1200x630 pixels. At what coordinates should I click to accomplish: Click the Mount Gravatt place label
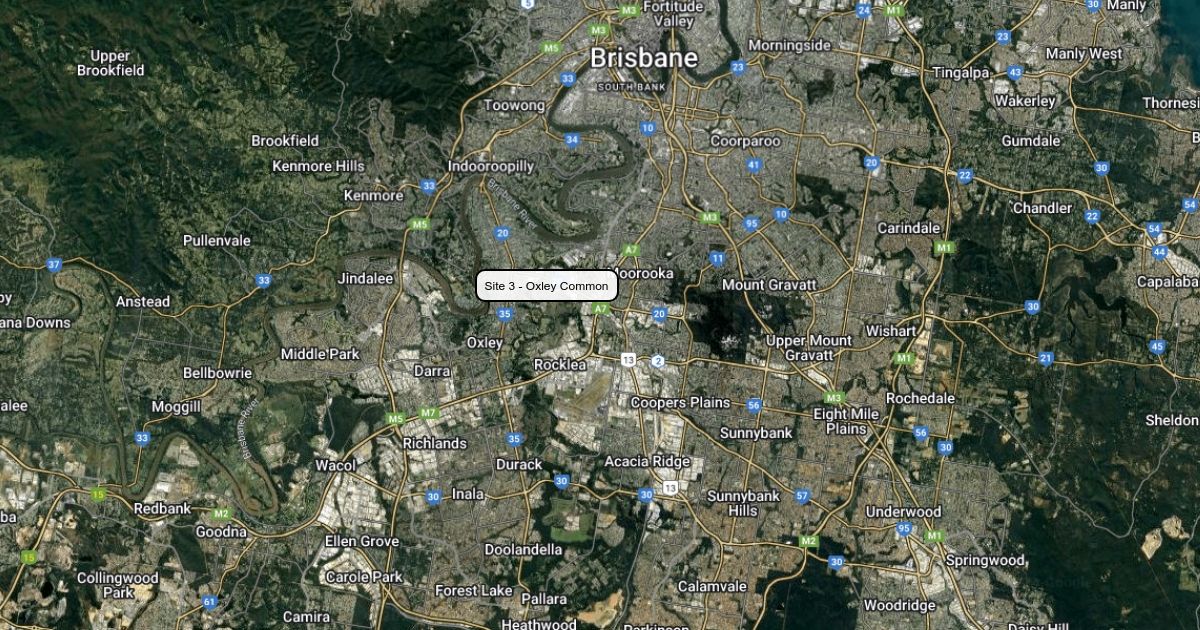click(769, 285)
